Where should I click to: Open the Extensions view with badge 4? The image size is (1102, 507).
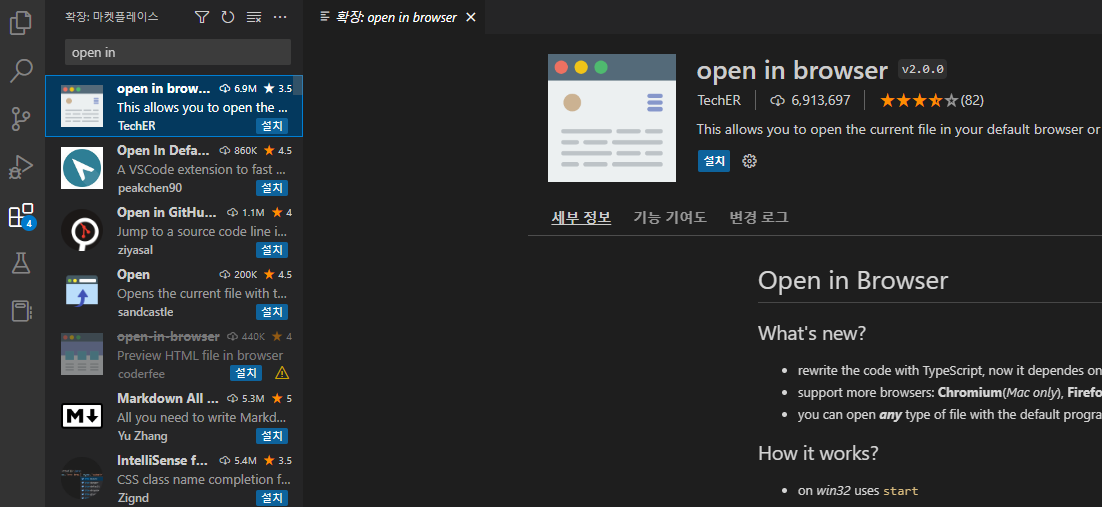coord(21,216)
